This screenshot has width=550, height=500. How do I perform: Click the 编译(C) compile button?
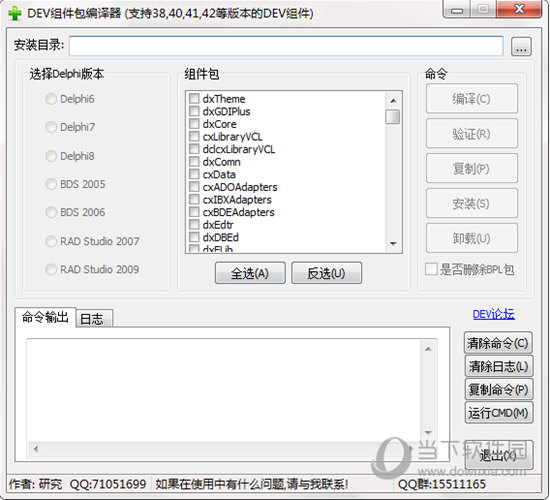[471, 99]
